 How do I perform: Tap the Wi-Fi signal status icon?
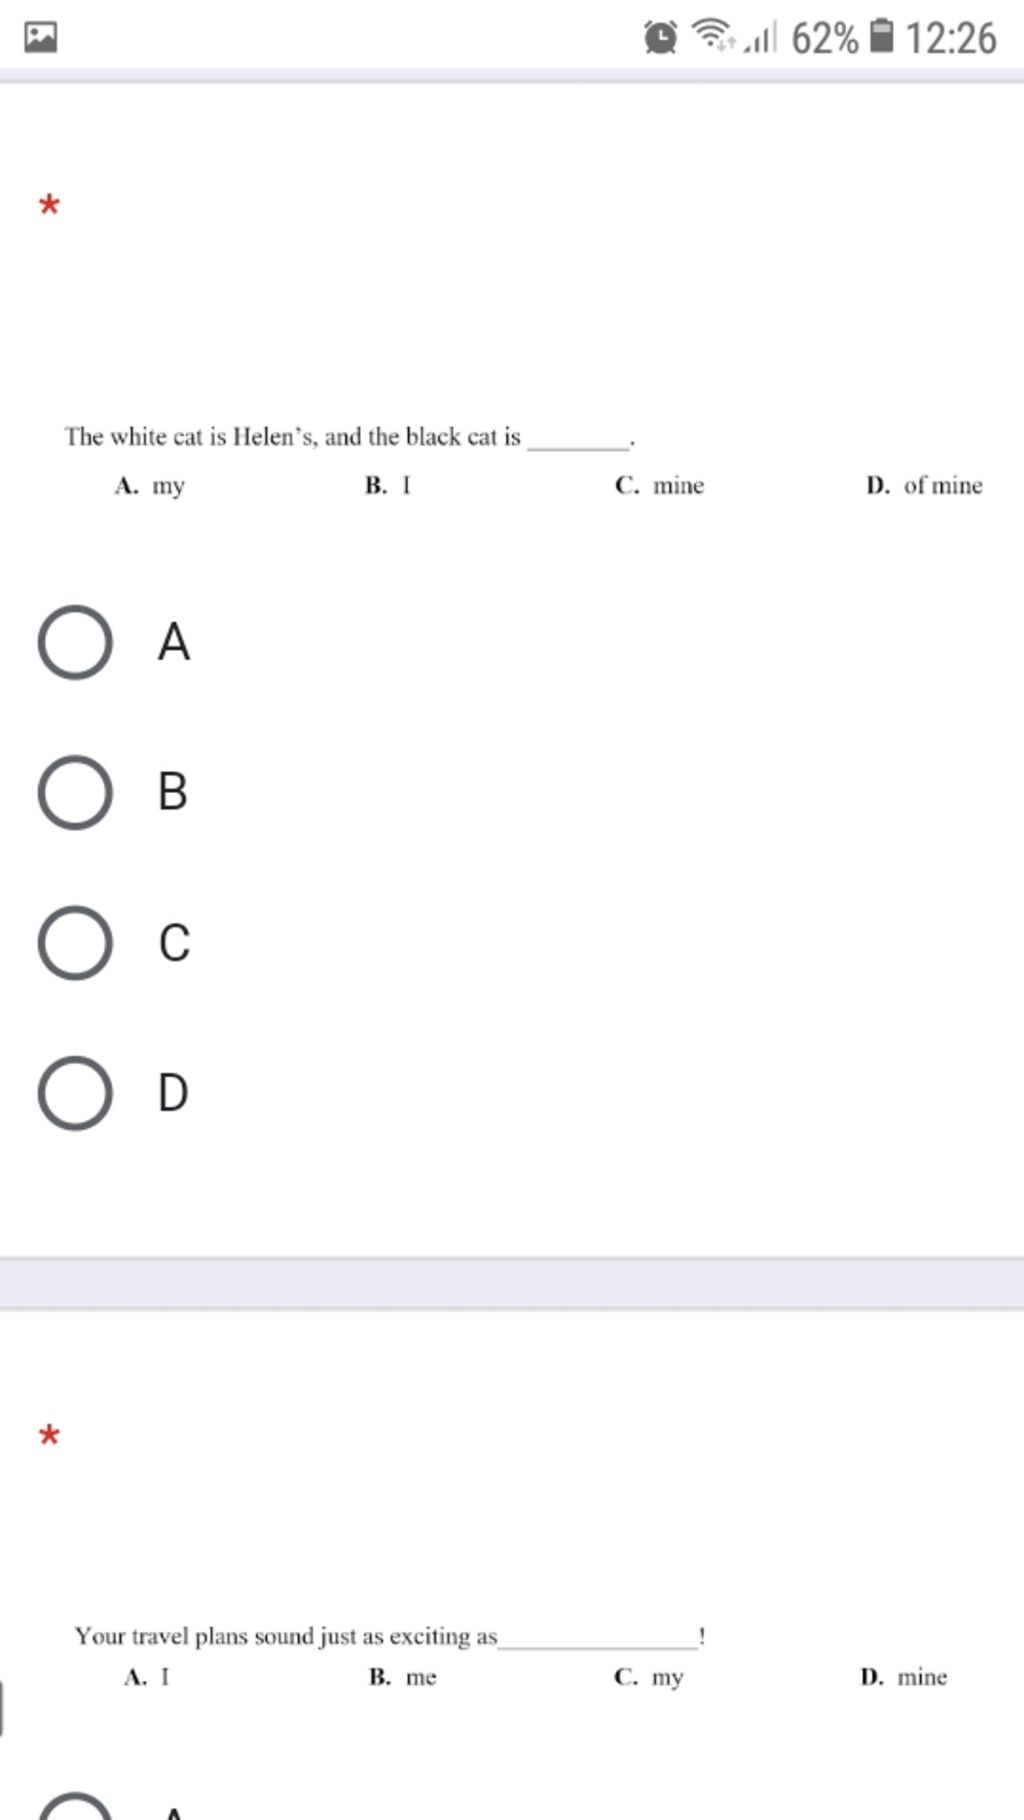point(714,36)
